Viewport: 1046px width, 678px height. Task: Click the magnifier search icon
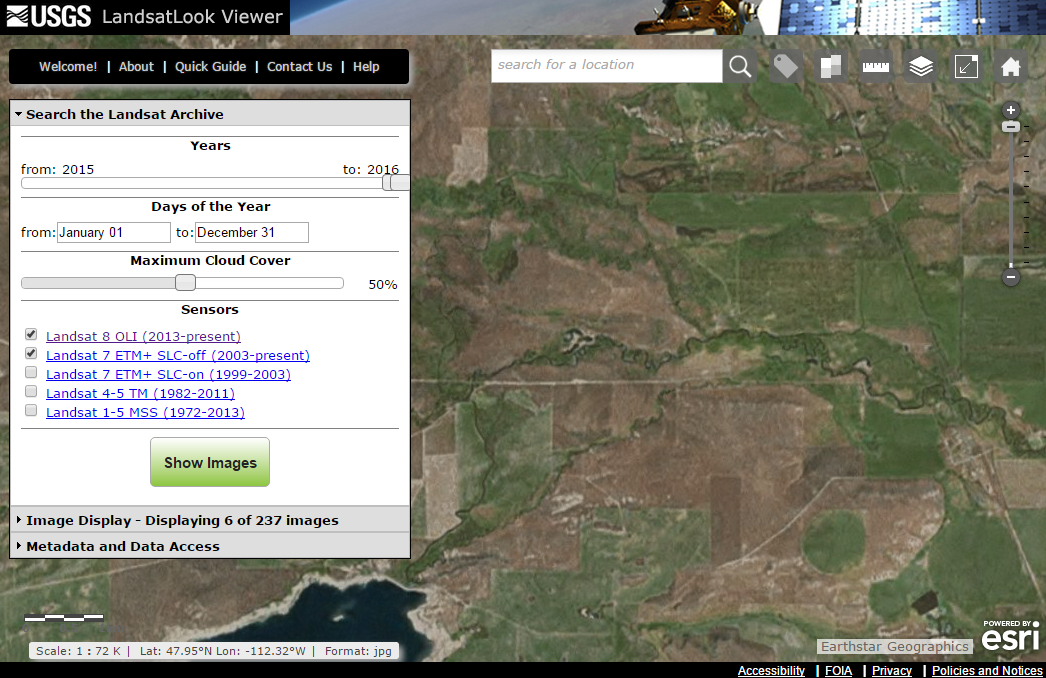[x=740, y=66]
